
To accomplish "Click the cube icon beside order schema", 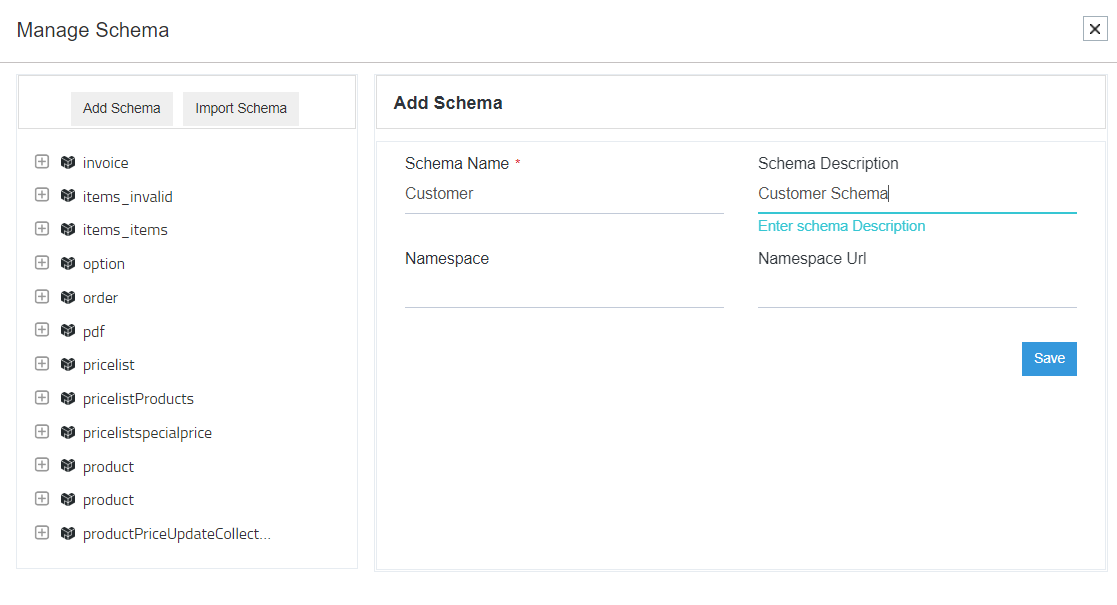I will click(68, 297).
